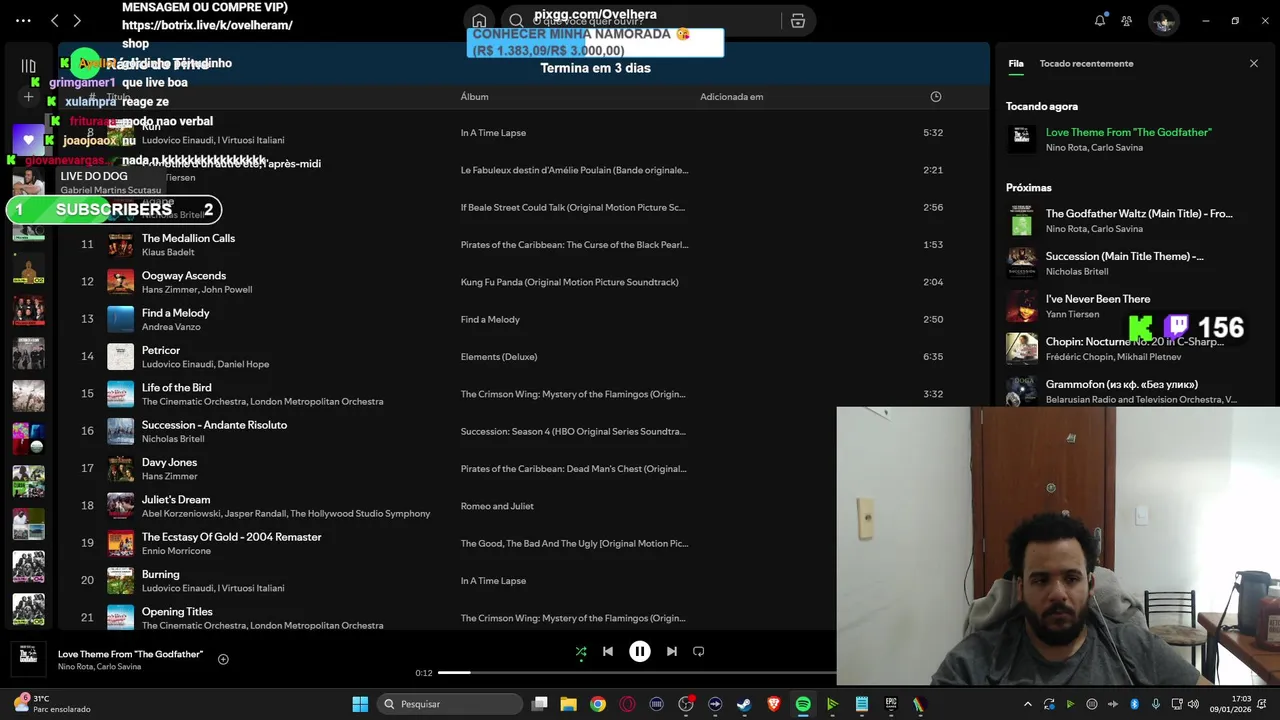The width and height of the screenshot is (1280, 720).
Task: Sort by the duration clock header
Action: pos(936,97)
